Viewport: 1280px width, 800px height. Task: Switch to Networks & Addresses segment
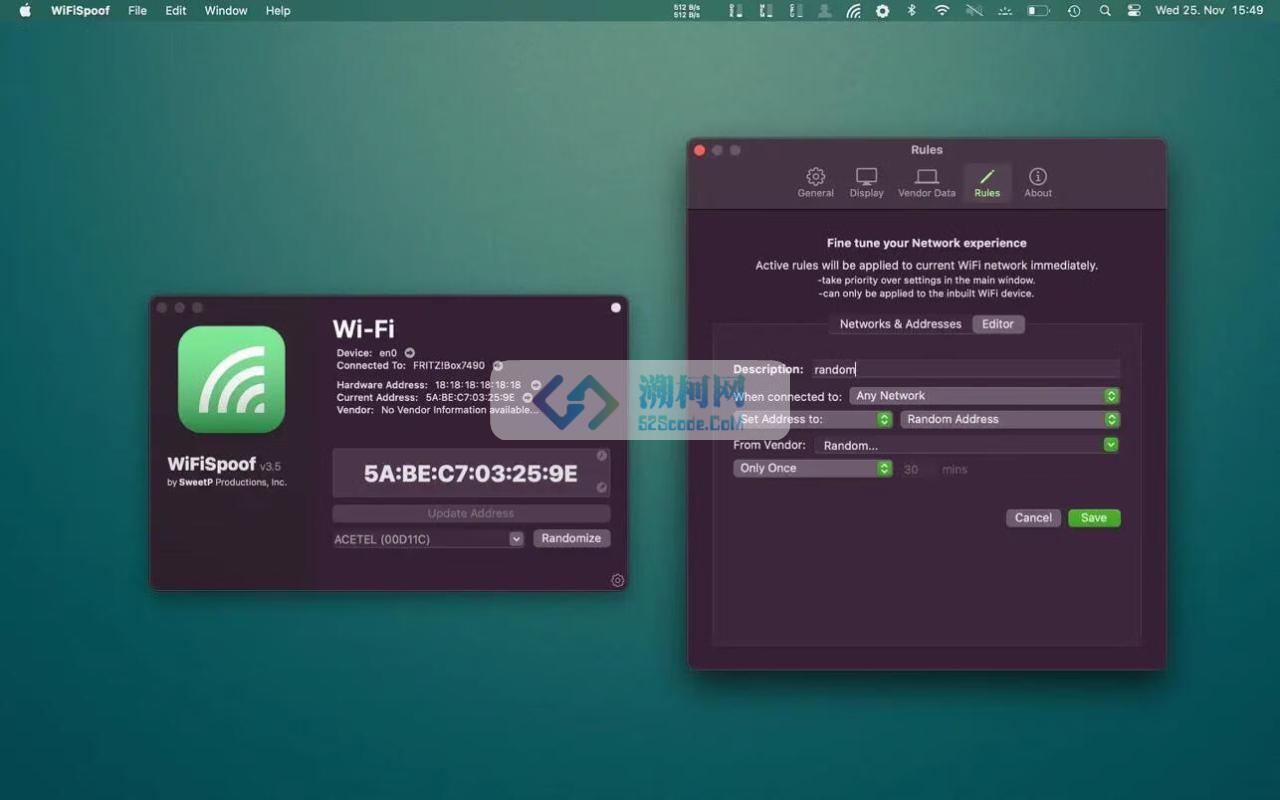coord(900,324)
